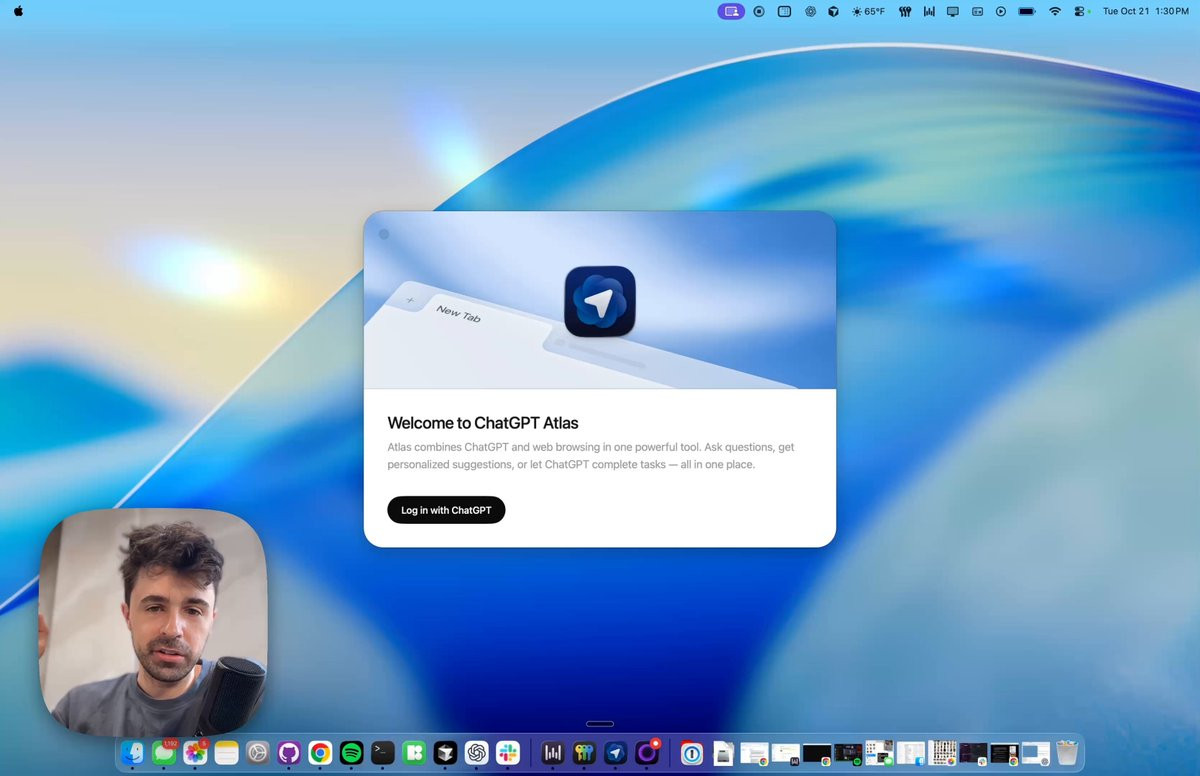Click the black cube menu bar icon
Screen dimensions: 1200x776
tap(833, 11)
